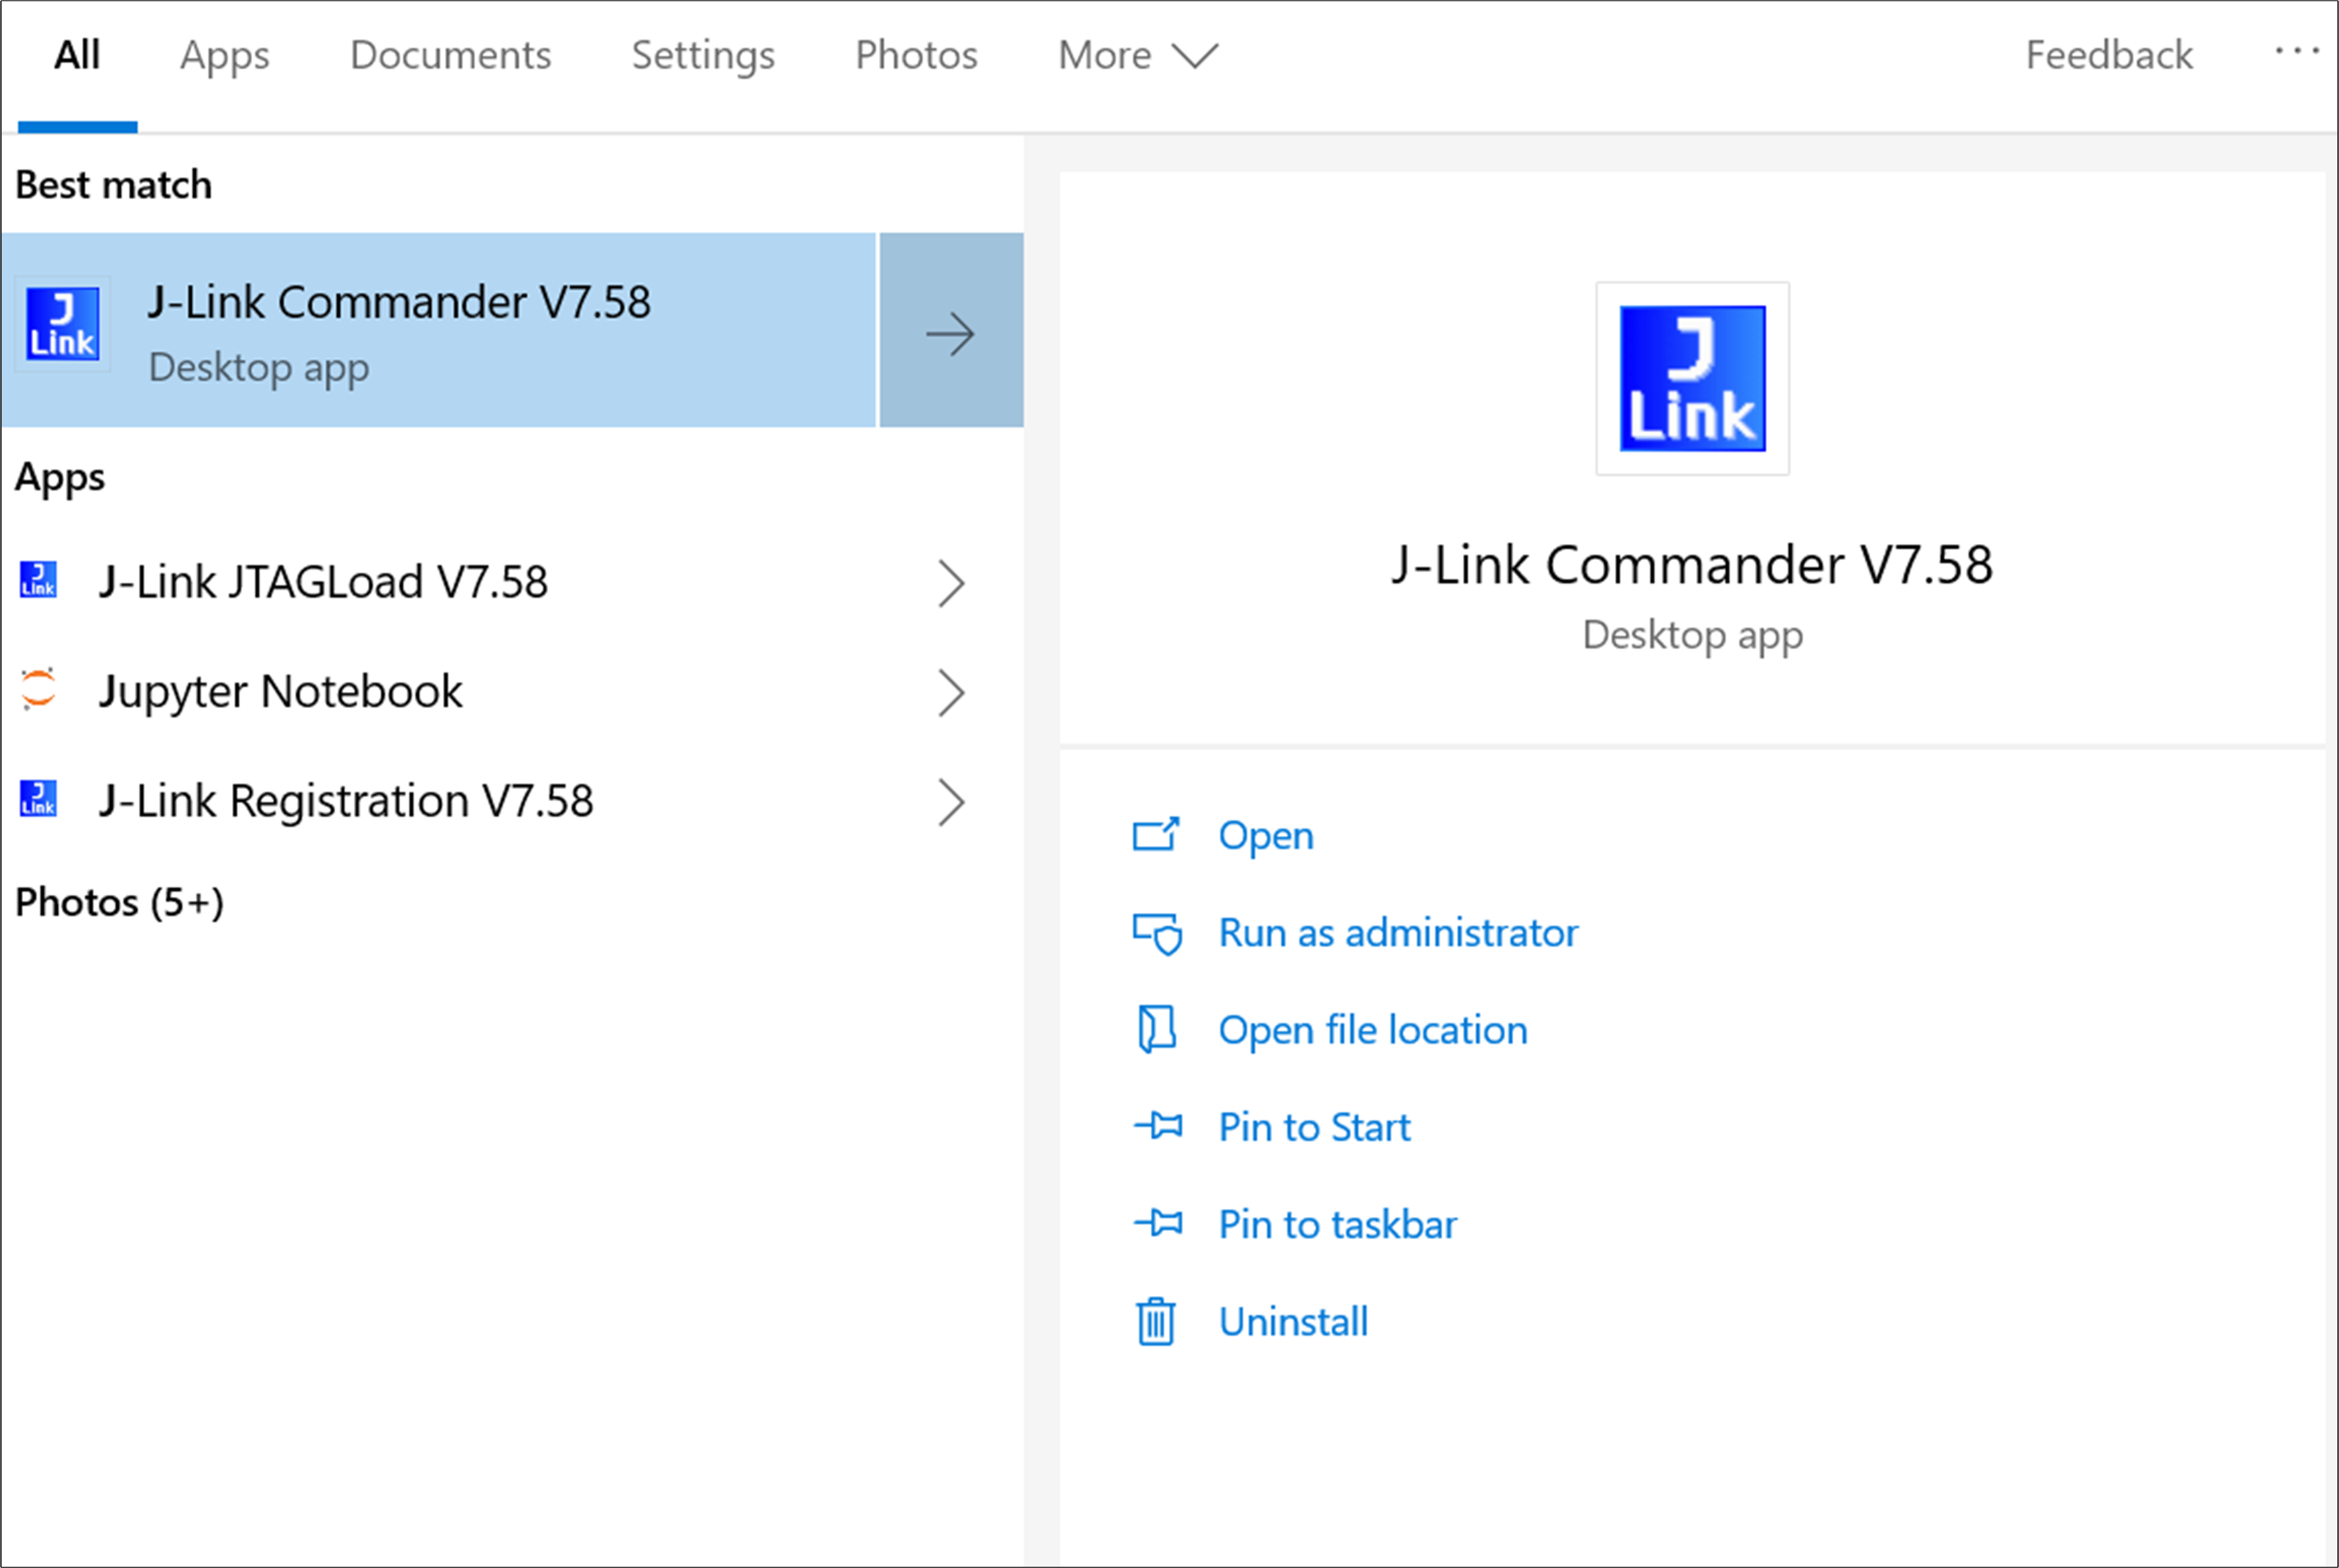Click the pin icon beside Pin to taskbar
The image size is (2339, 1568).
pos(1158,1223)
